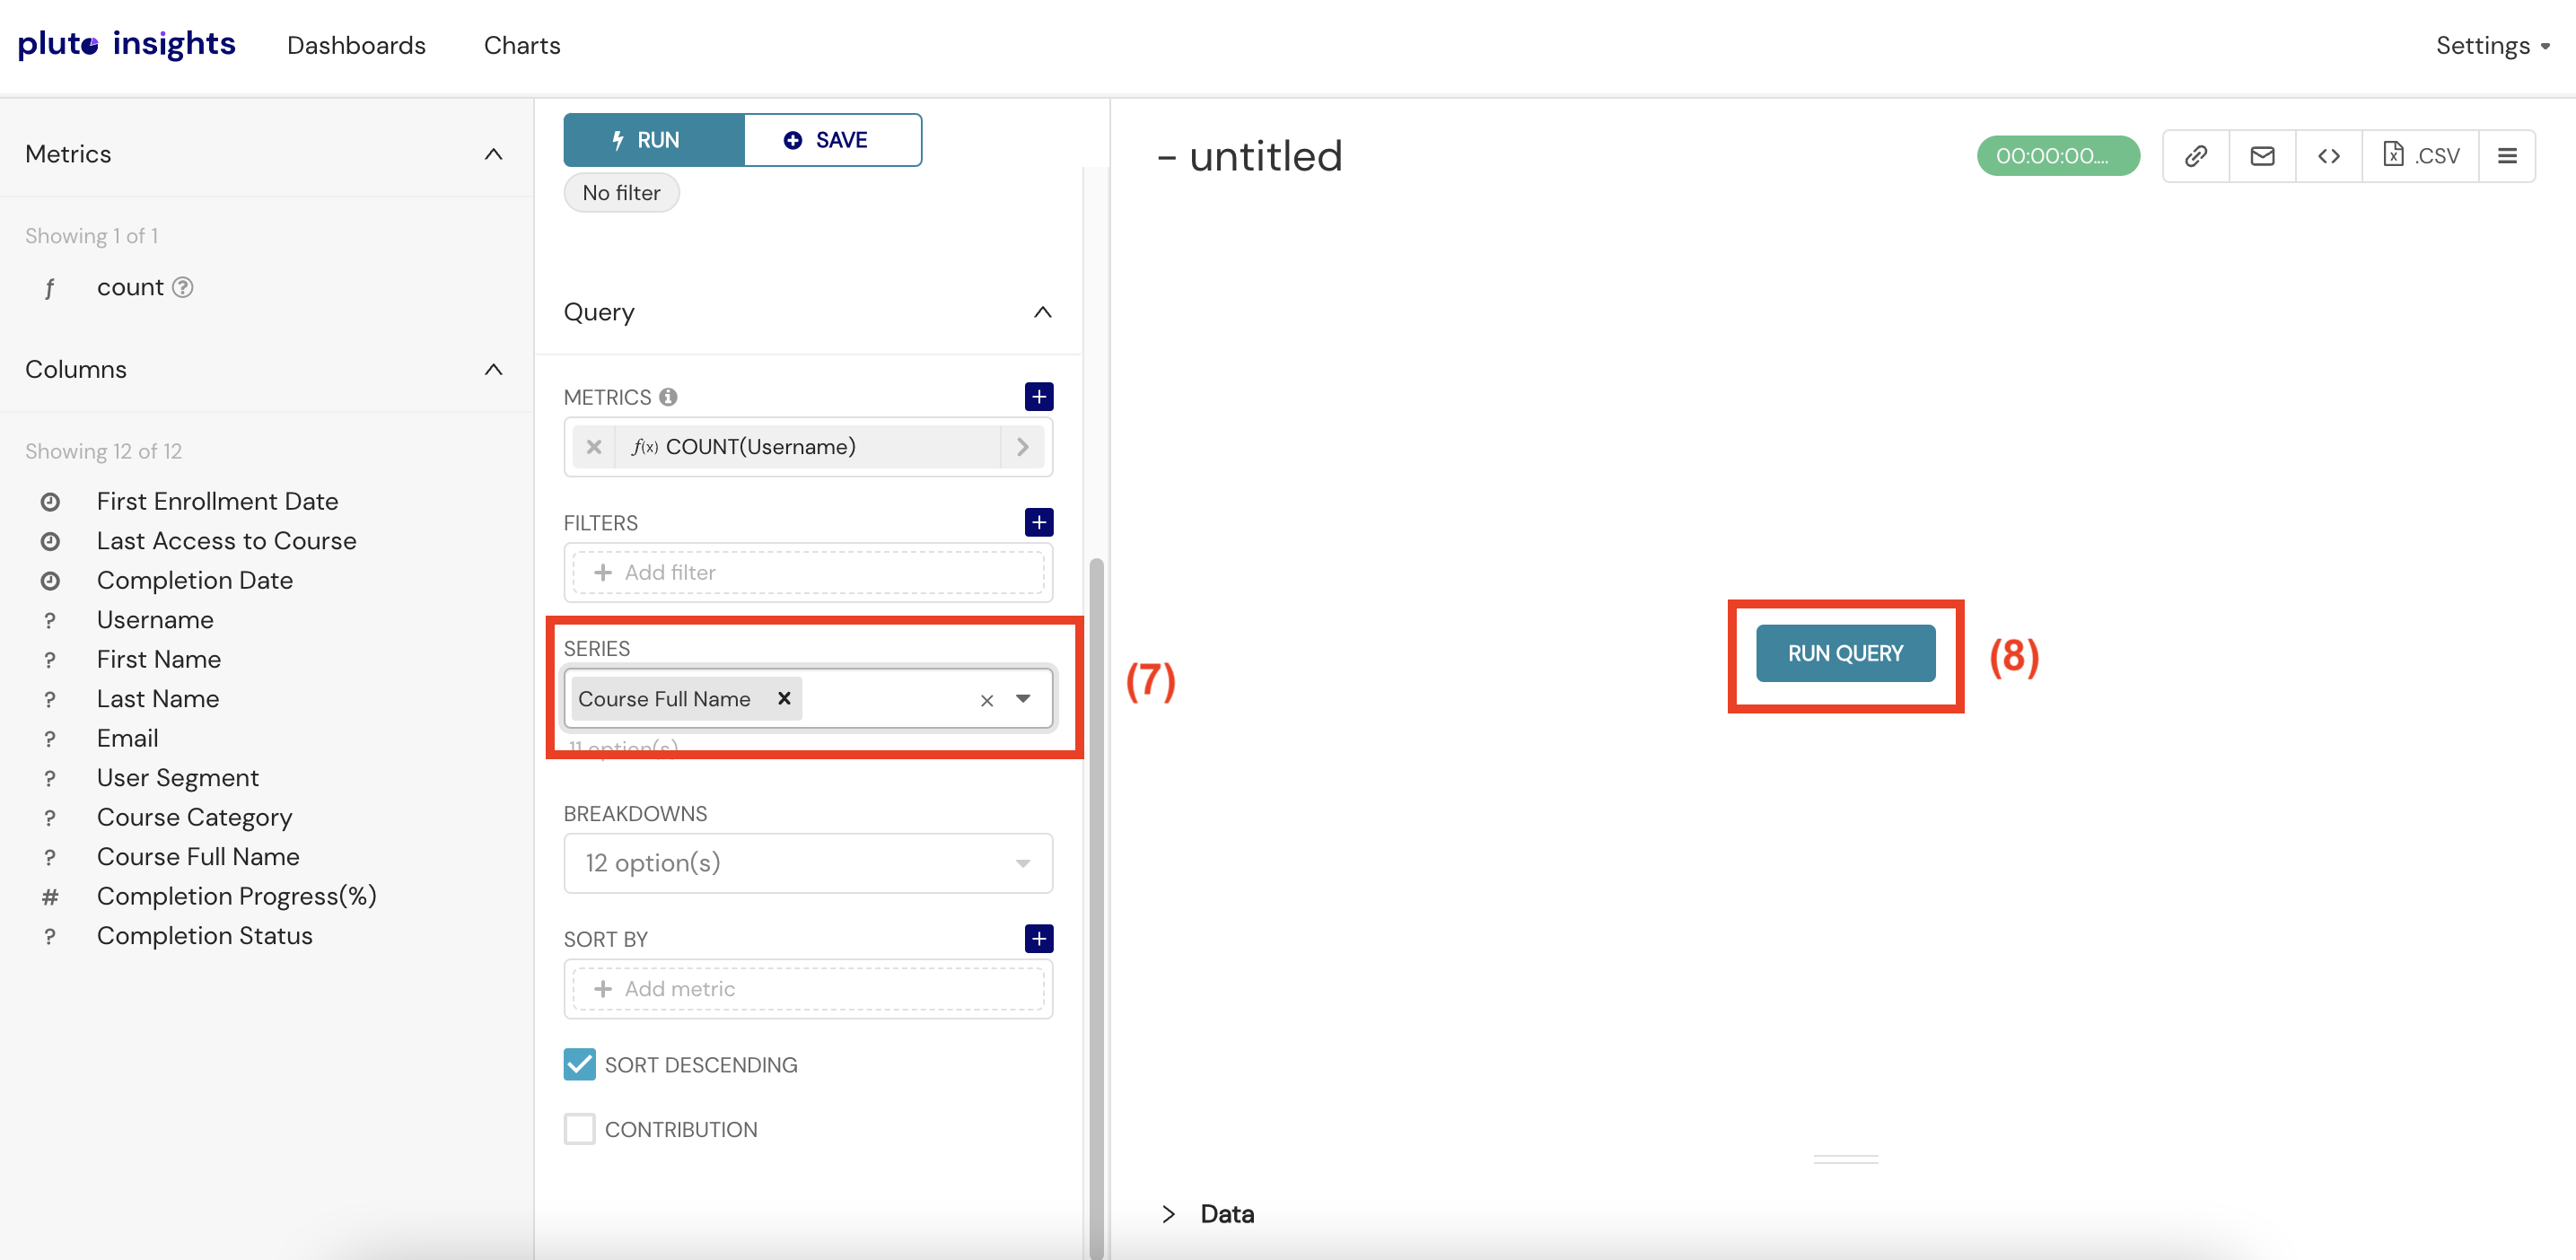The width and height of the screenshot is (2576, 1260).
Task: Click the pluto insights logo
Action: pyautogui.click(x=126, y=44)
